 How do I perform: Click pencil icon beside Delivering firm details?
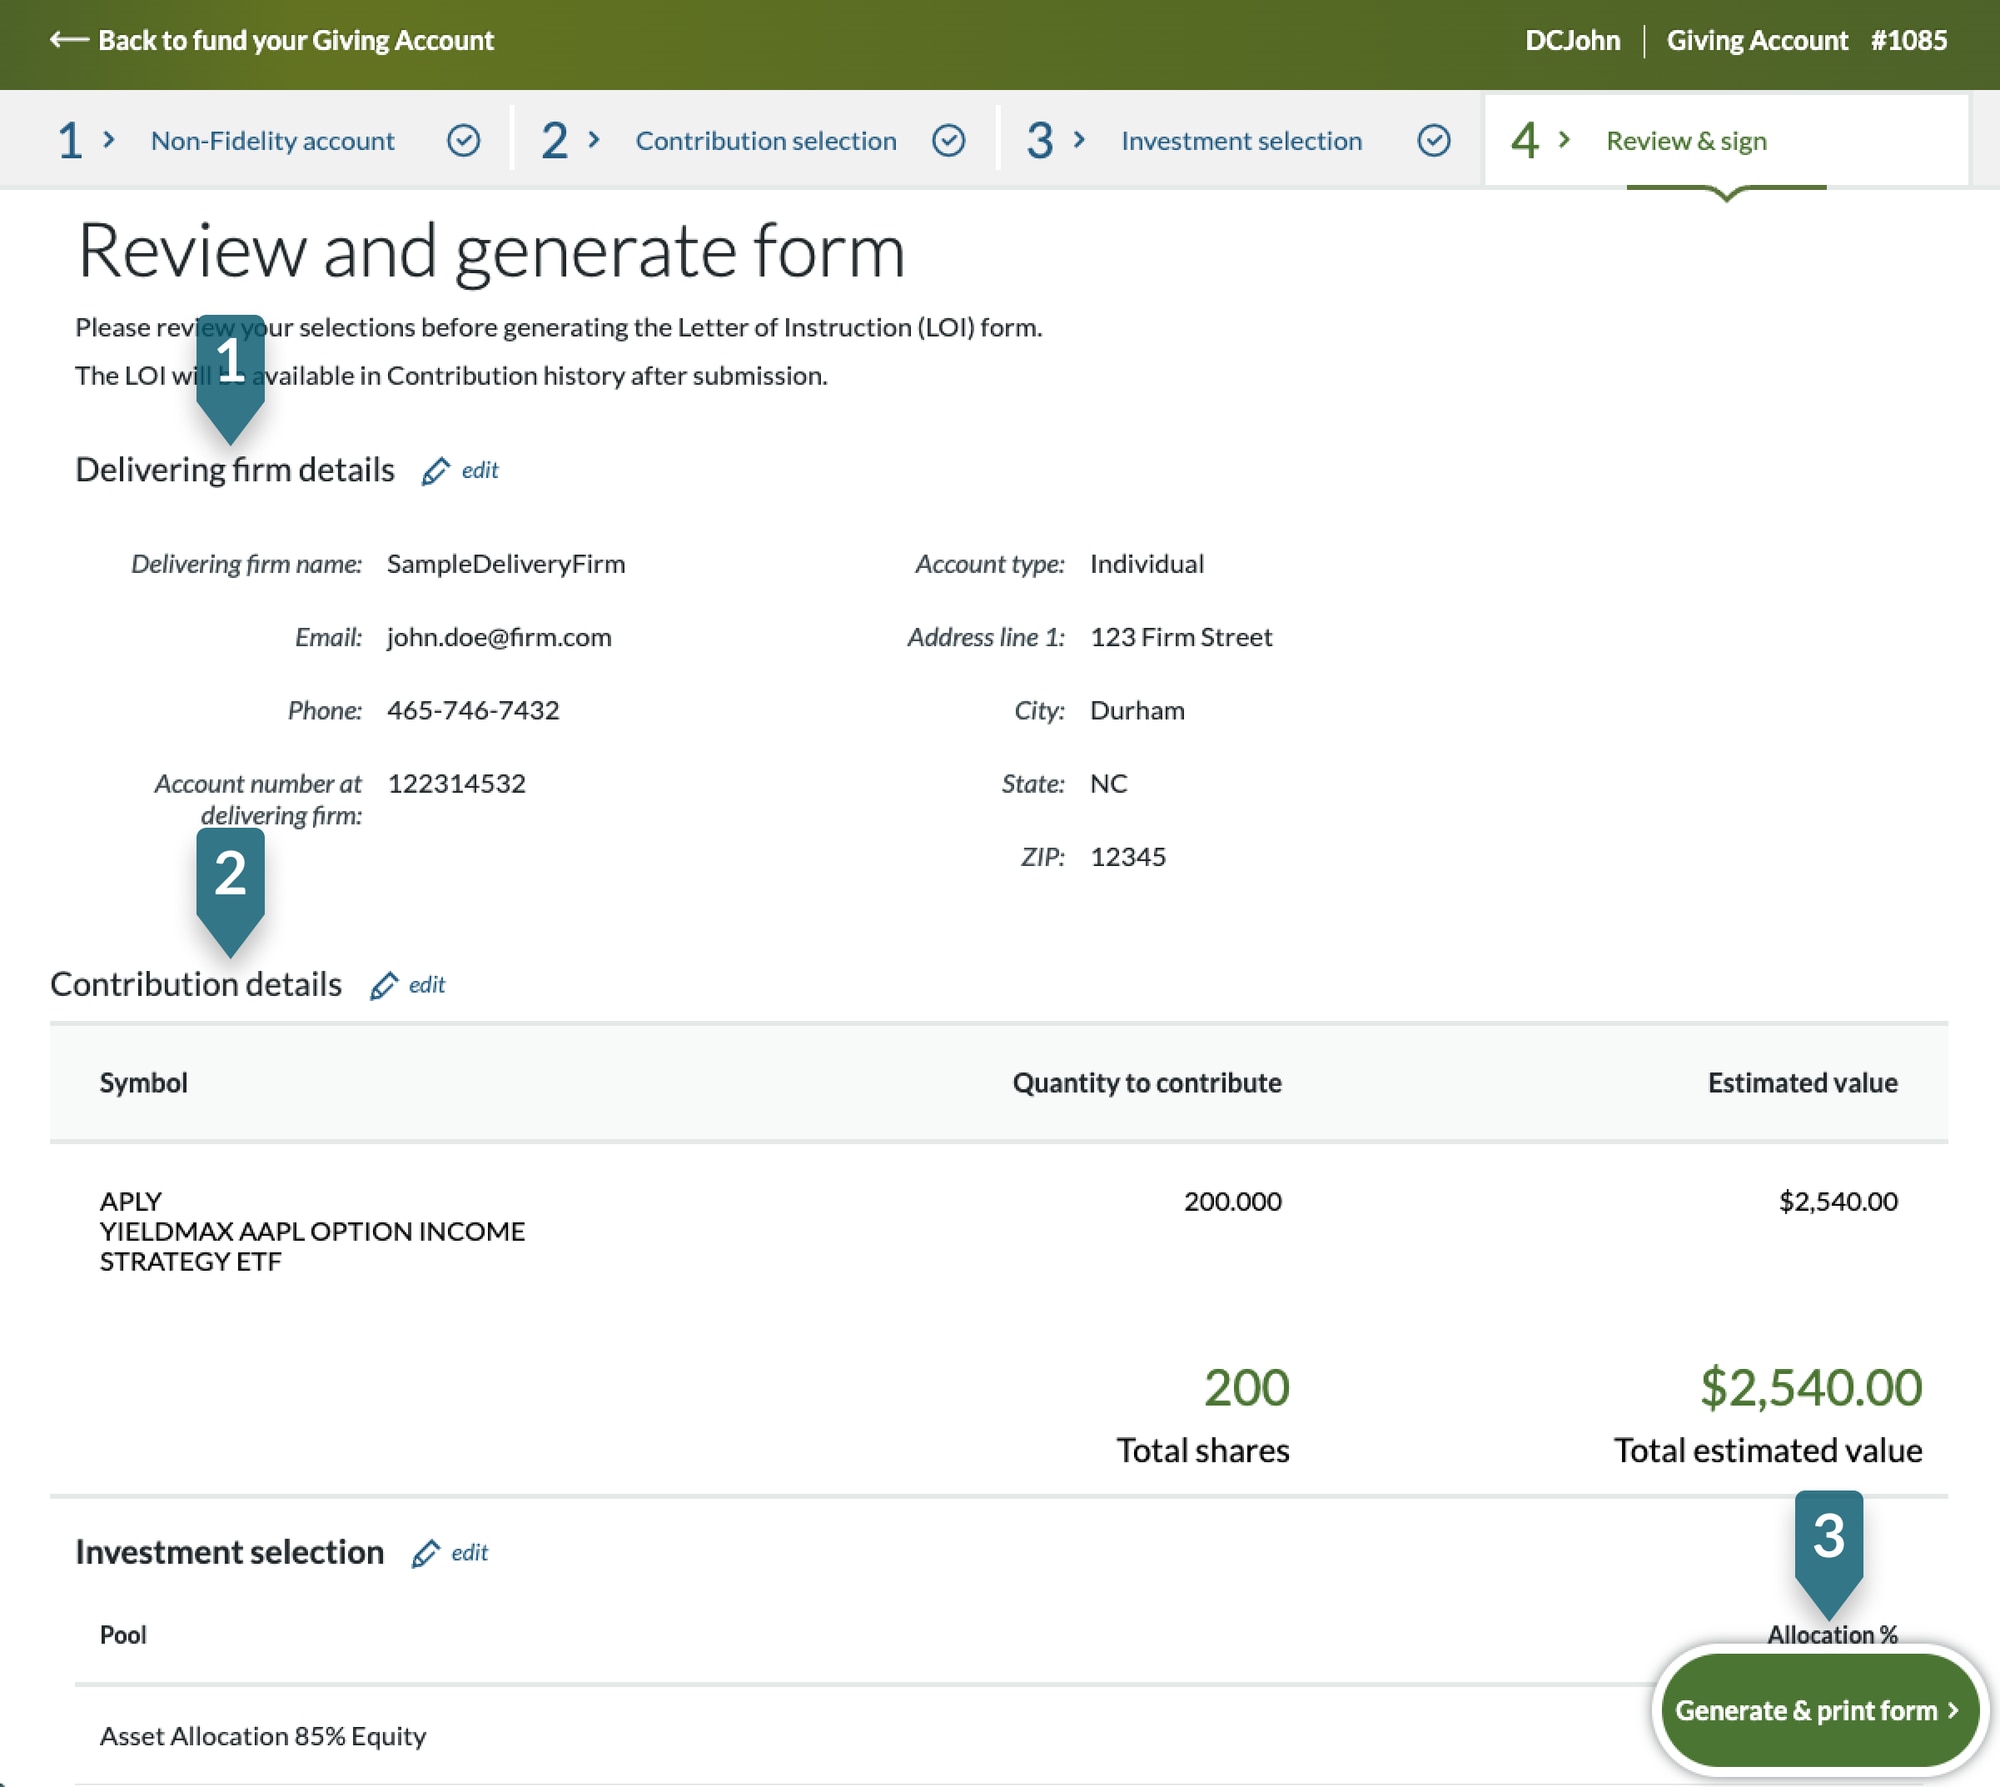435,471
